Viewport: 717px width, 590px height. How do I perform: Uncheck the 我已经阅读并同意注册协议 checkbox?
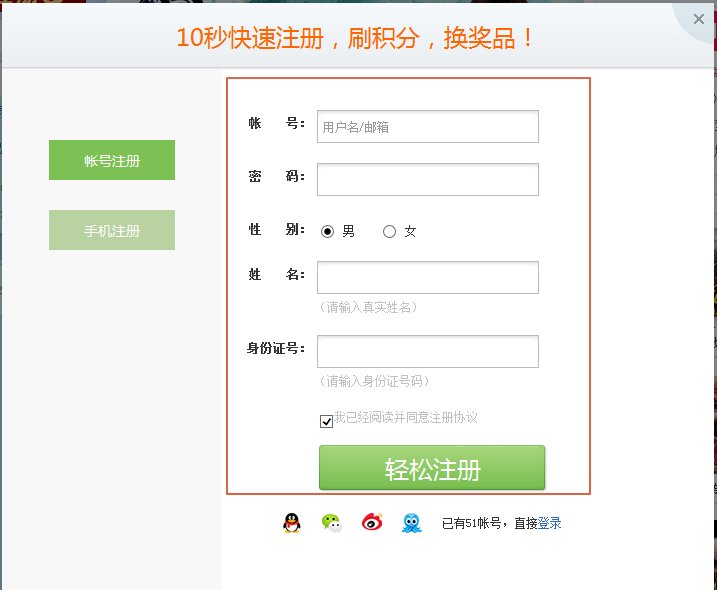[326, 421]
